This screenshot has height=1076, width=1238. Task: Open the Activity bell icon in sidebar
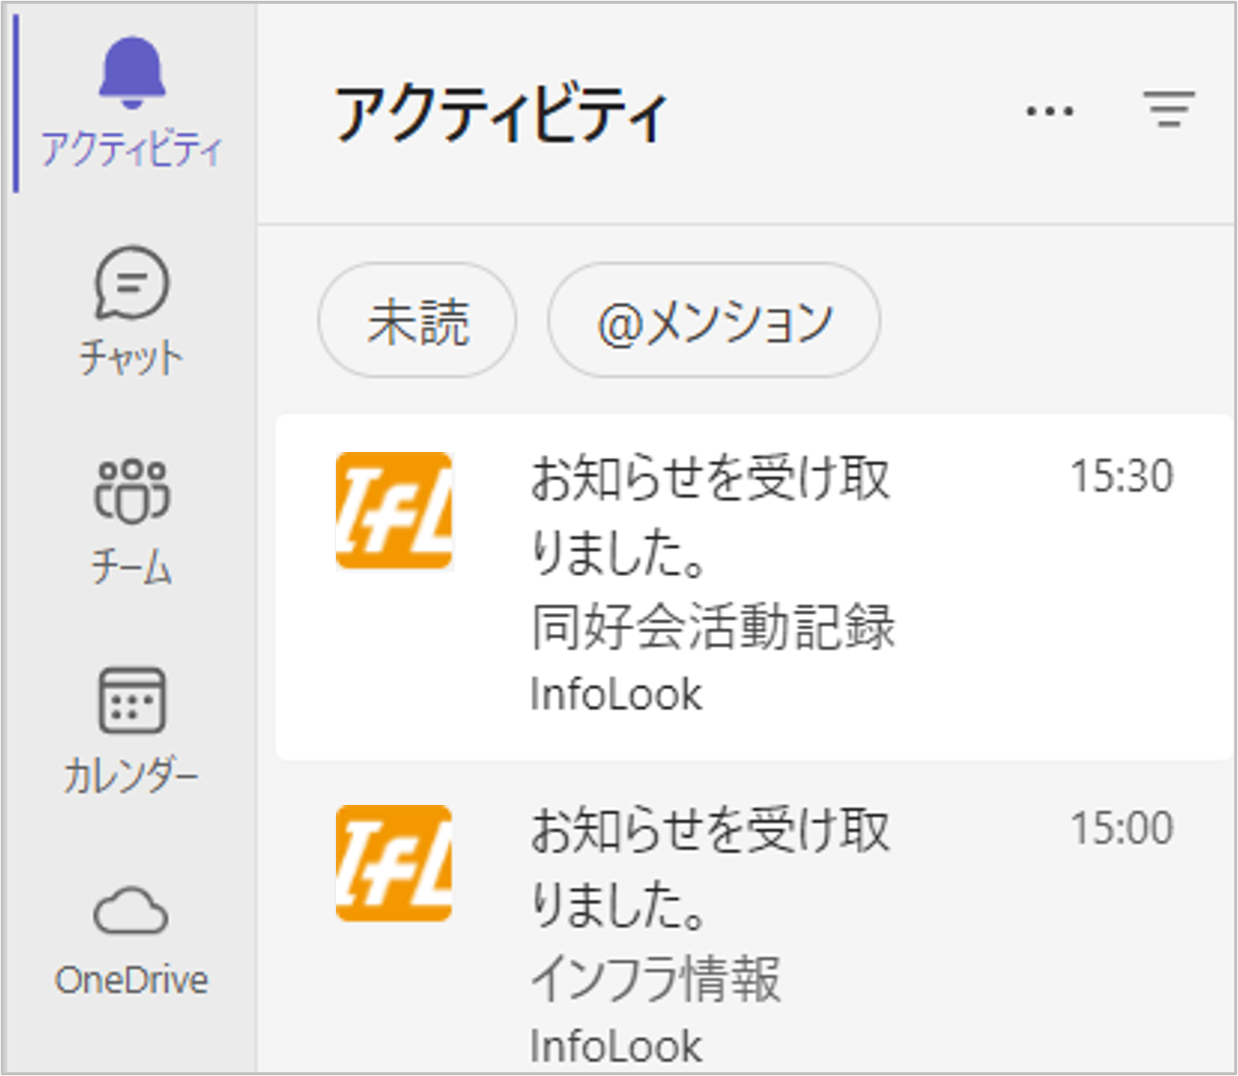click(131, 73)
